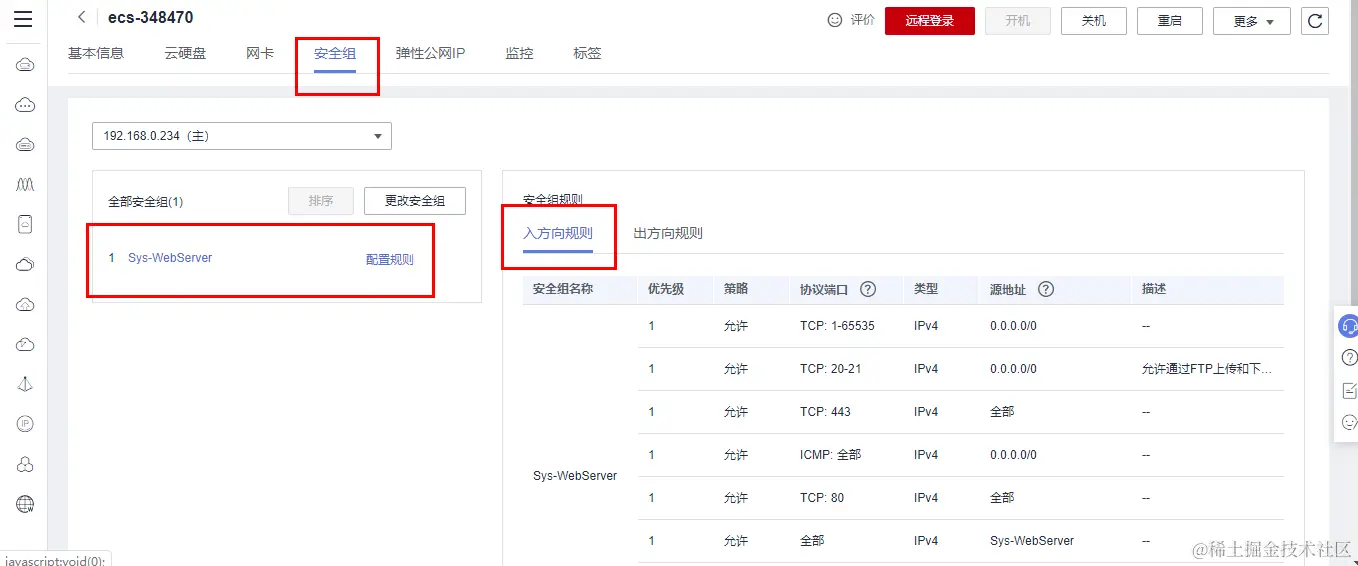Select the 安全组 tab
This screenshot has height=566, width=1358.
pyautogui.click(x=335, y=53)
